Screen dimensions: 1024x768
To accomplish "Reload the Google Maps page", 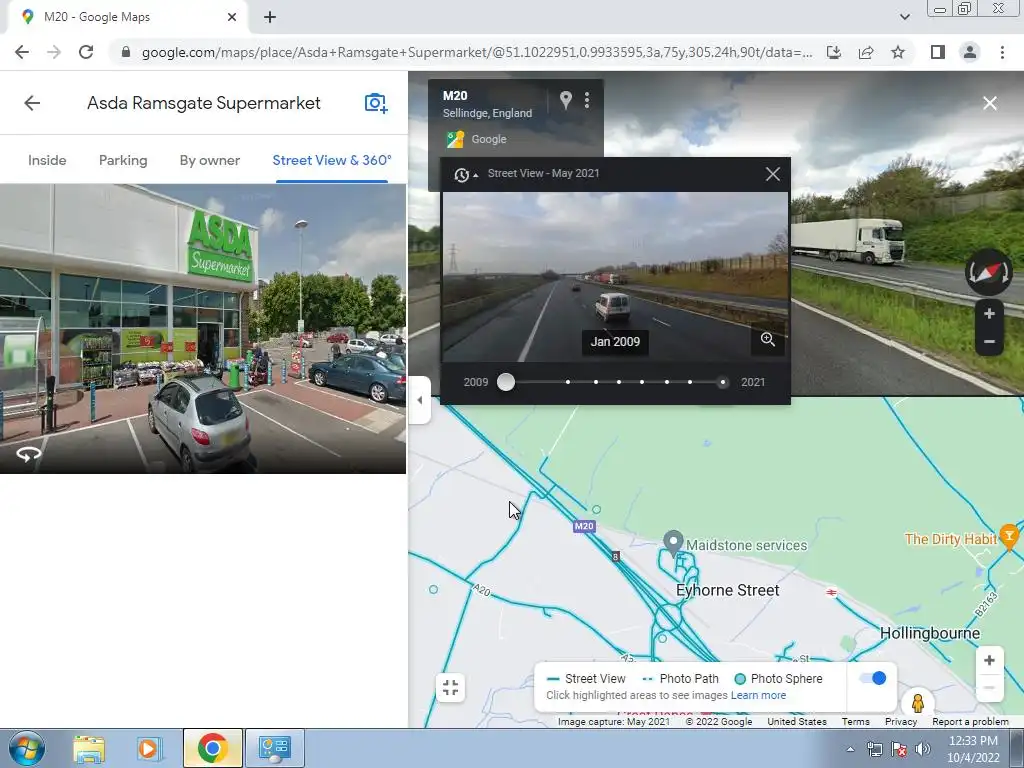I will (x=86, y=52).
